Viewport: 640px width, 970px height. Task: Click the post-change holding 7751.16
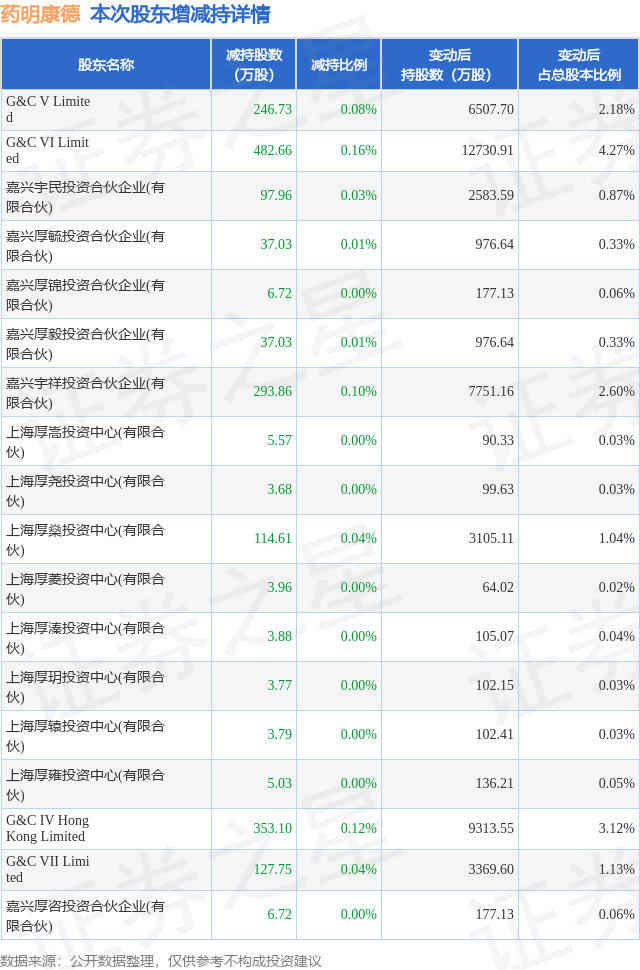click(491, 391)
